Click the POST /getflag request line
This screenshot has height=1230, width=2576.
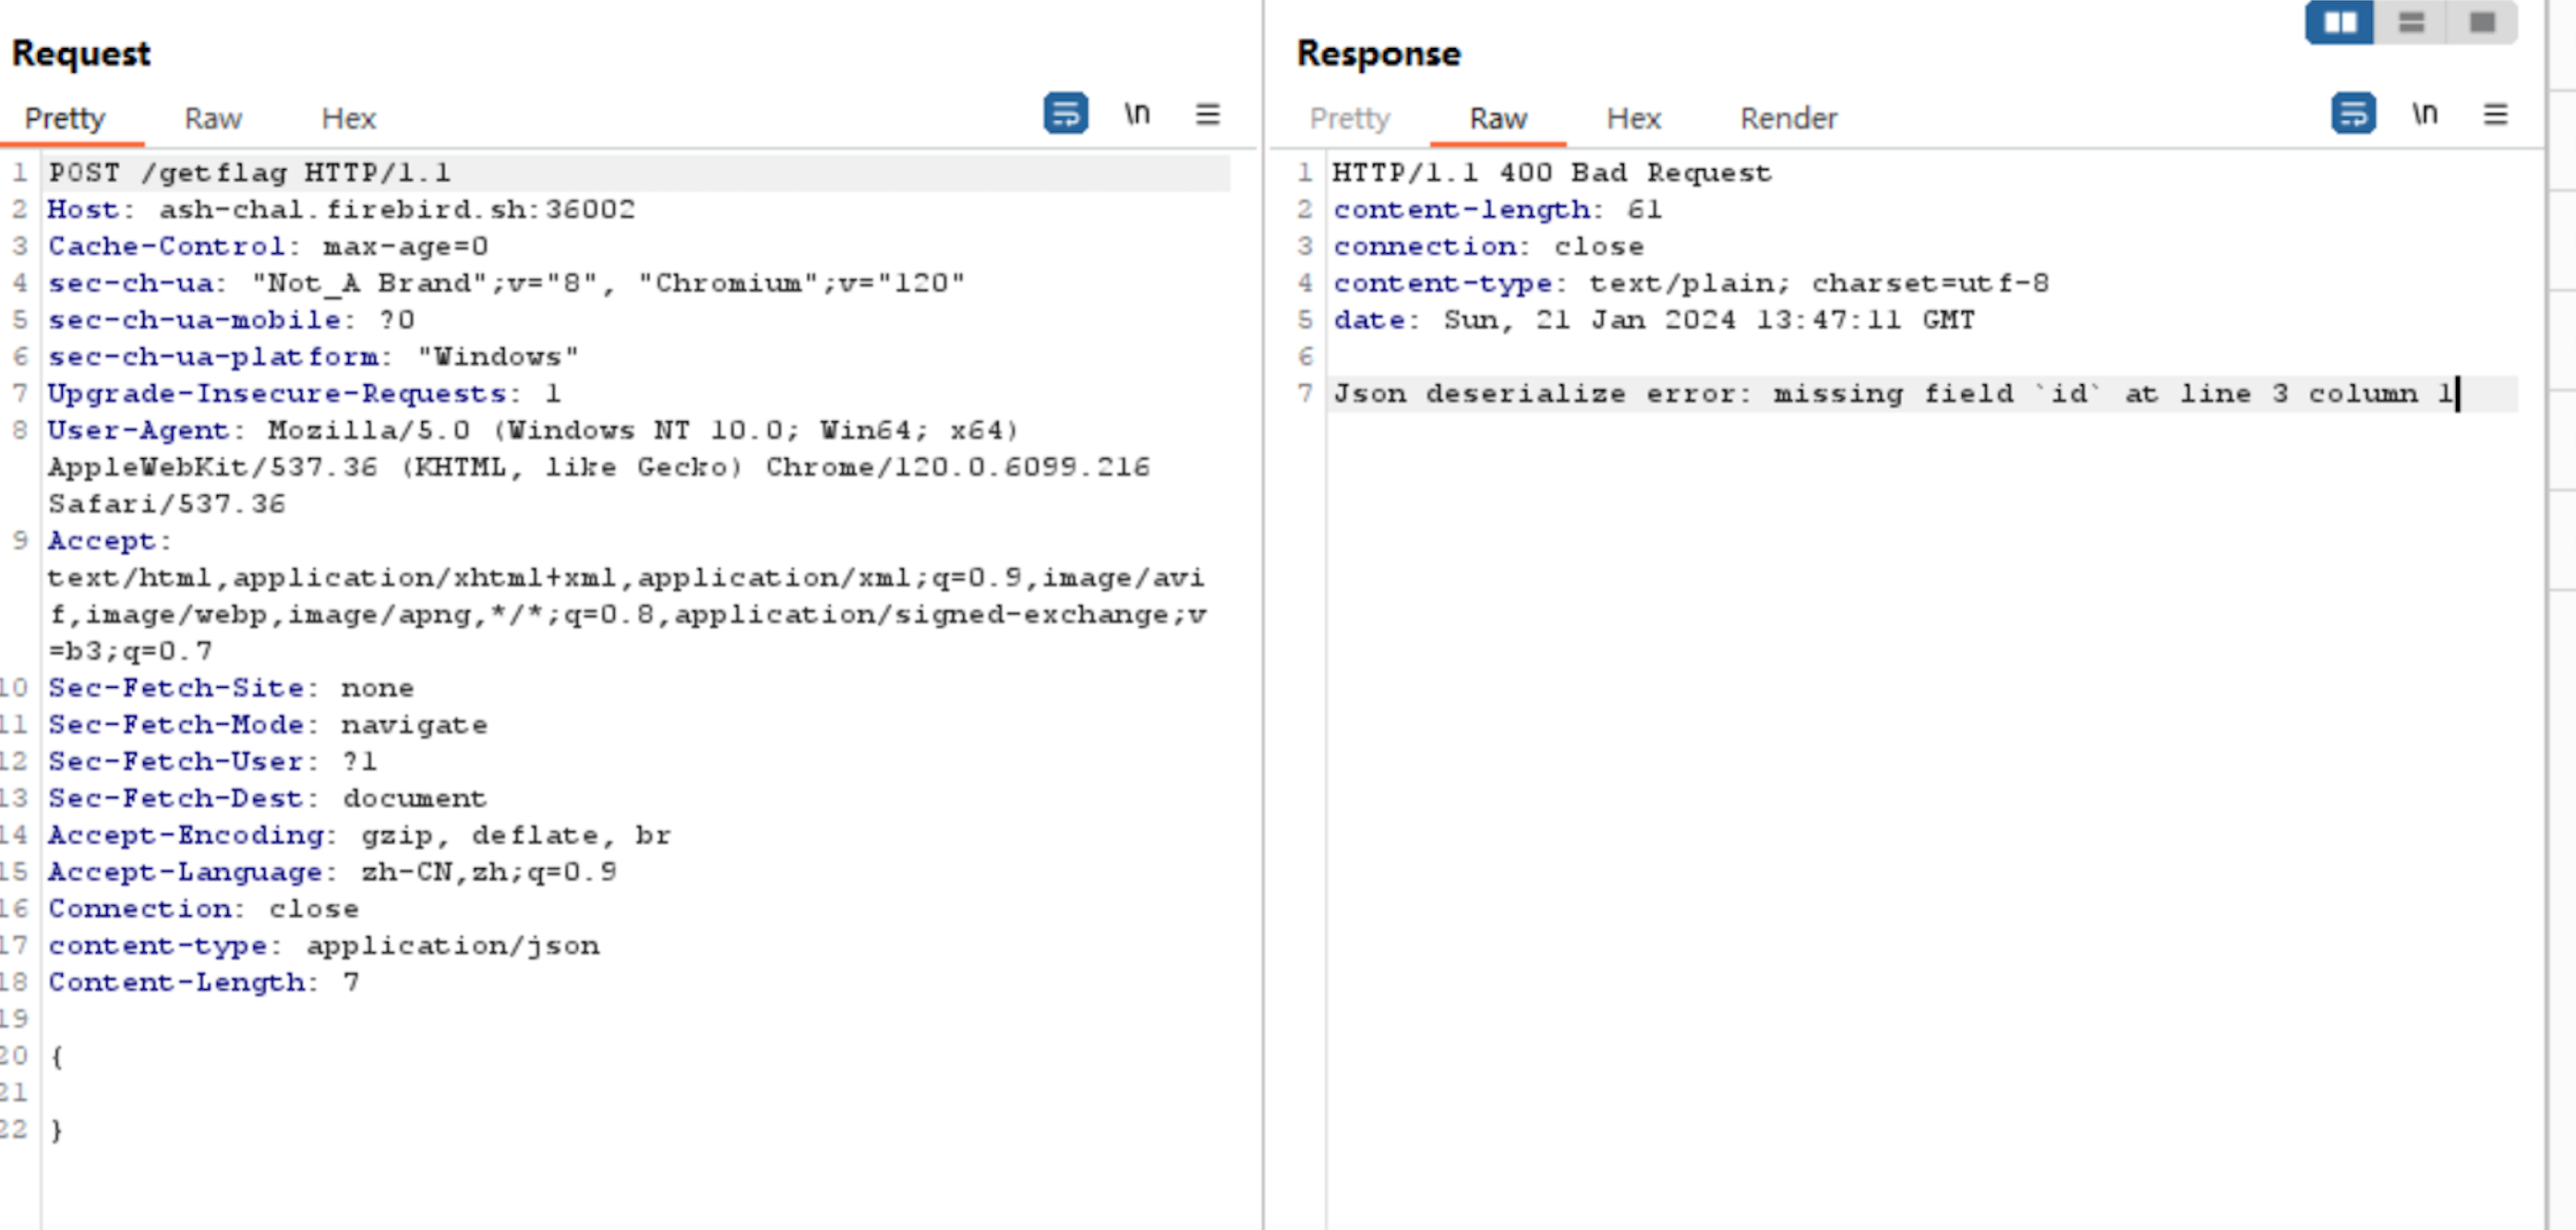250,172
